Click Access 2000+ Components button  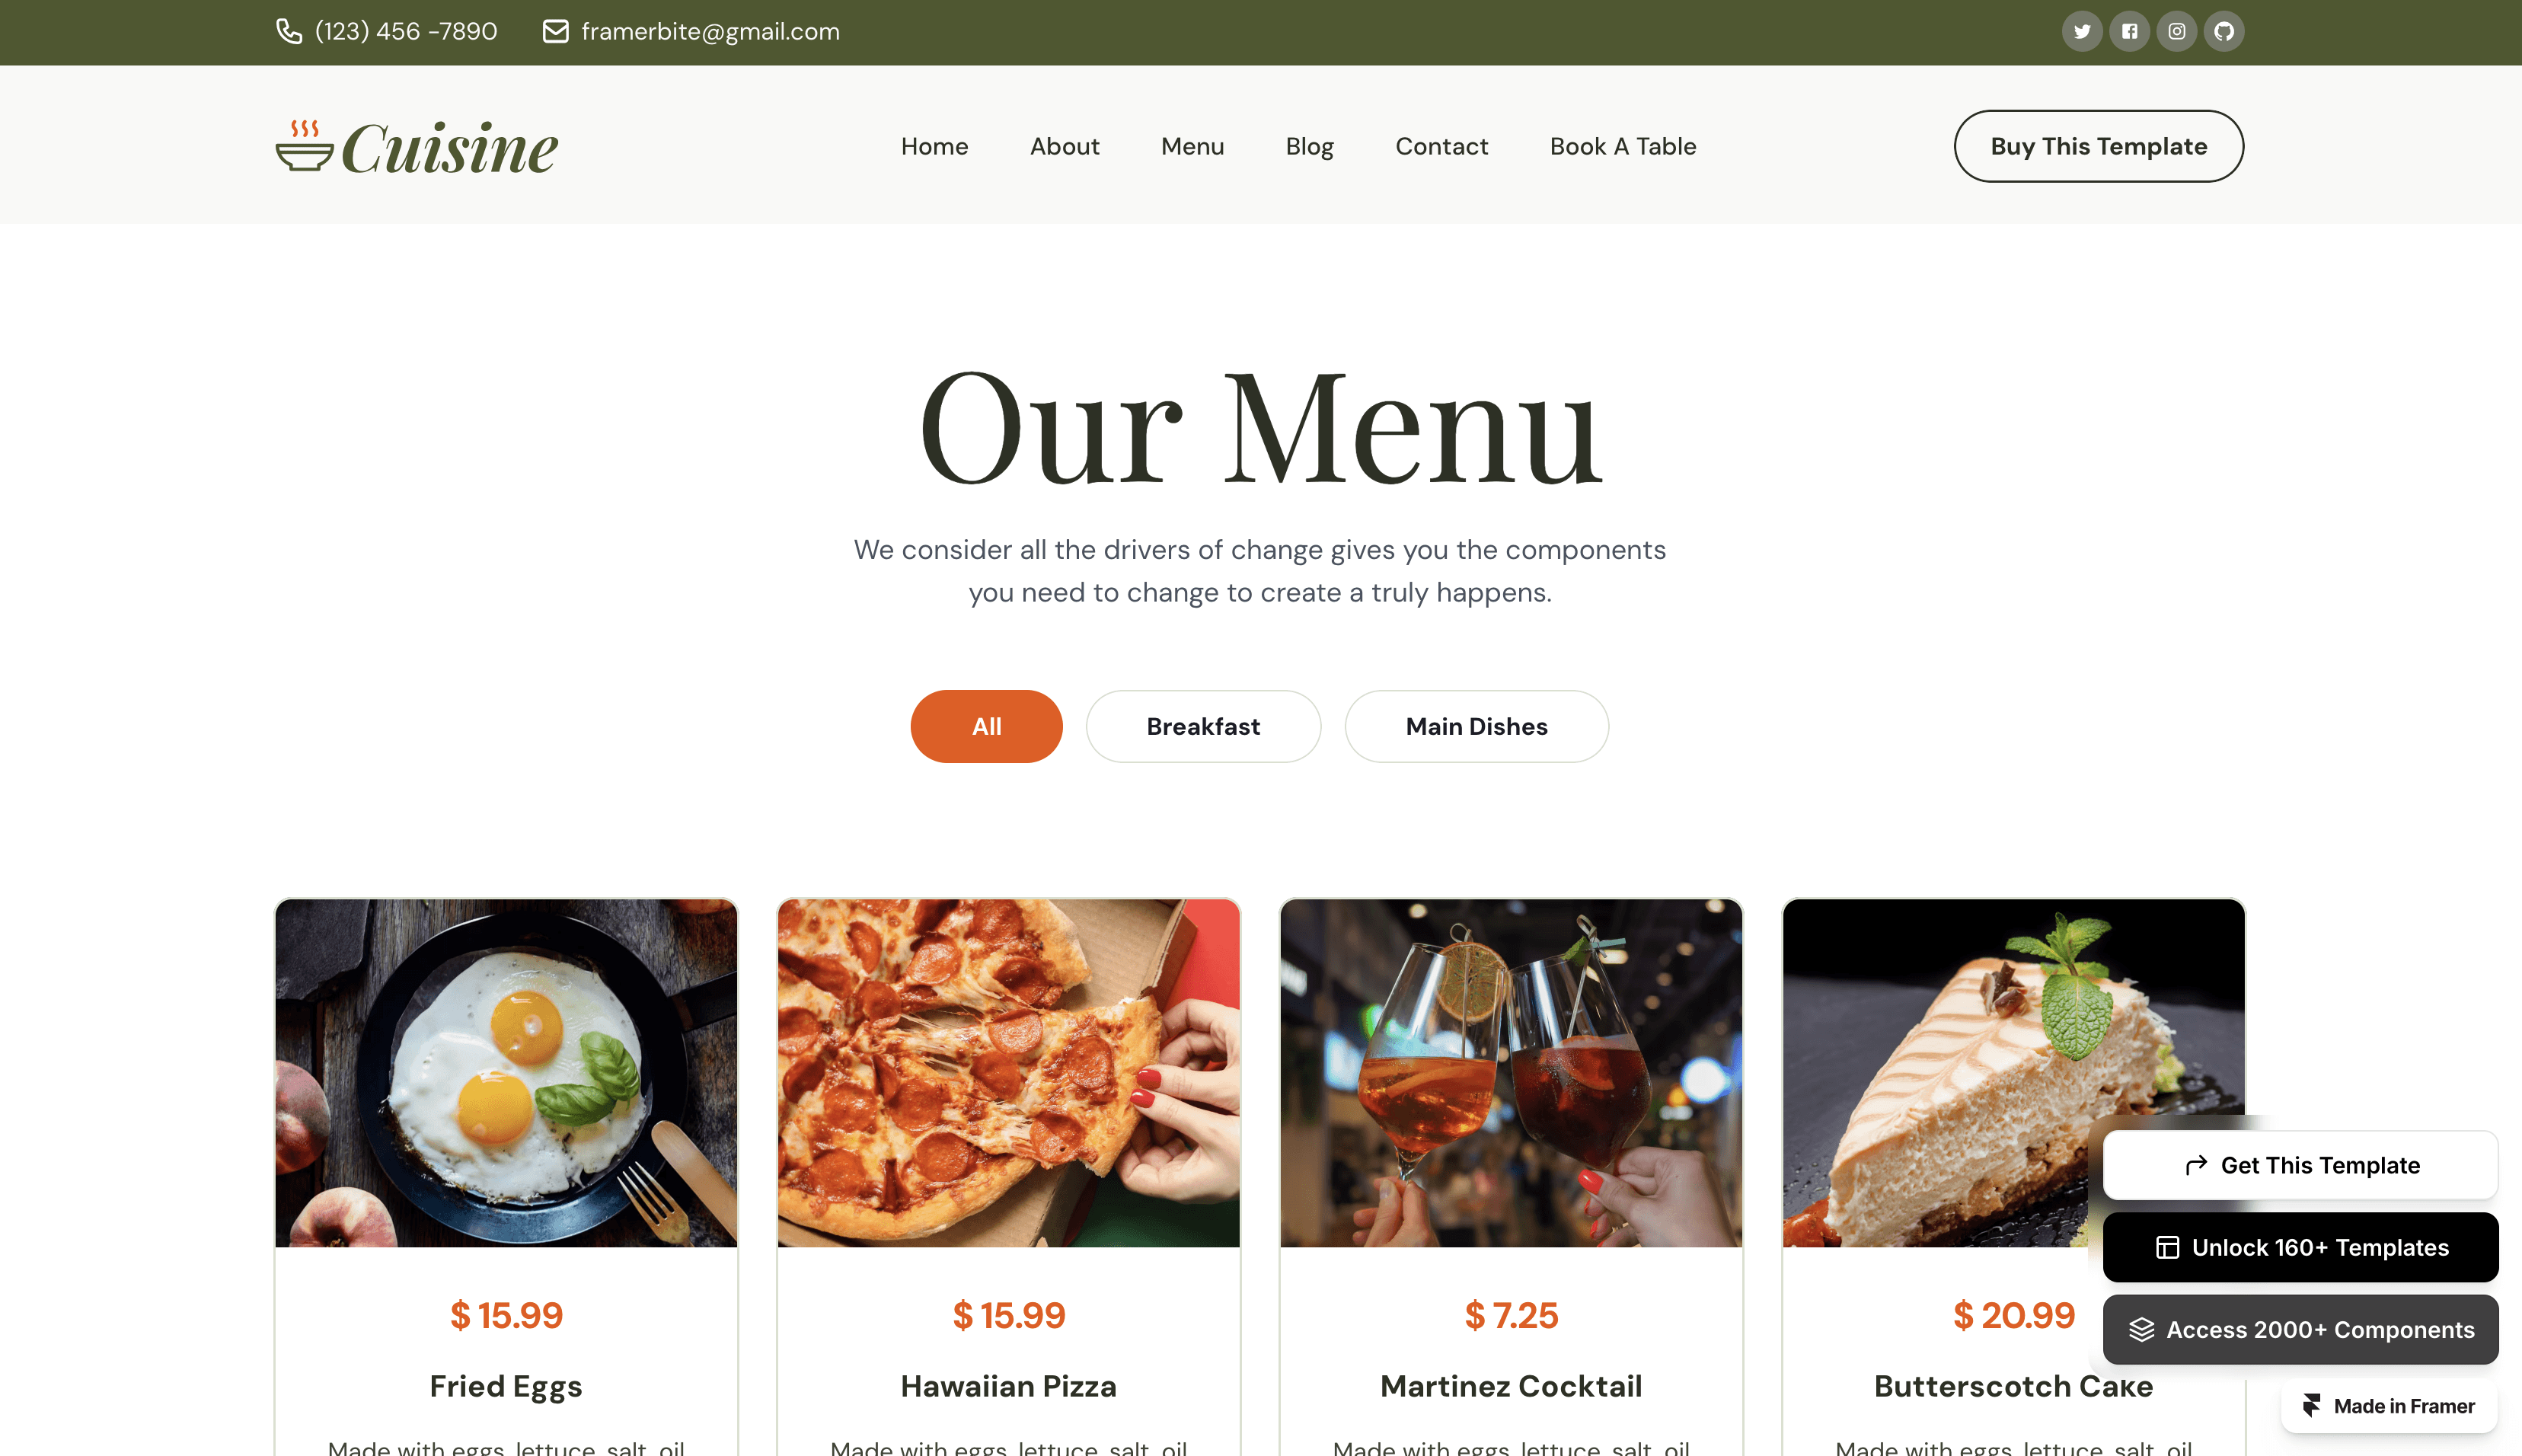tap(2299, 1329)
